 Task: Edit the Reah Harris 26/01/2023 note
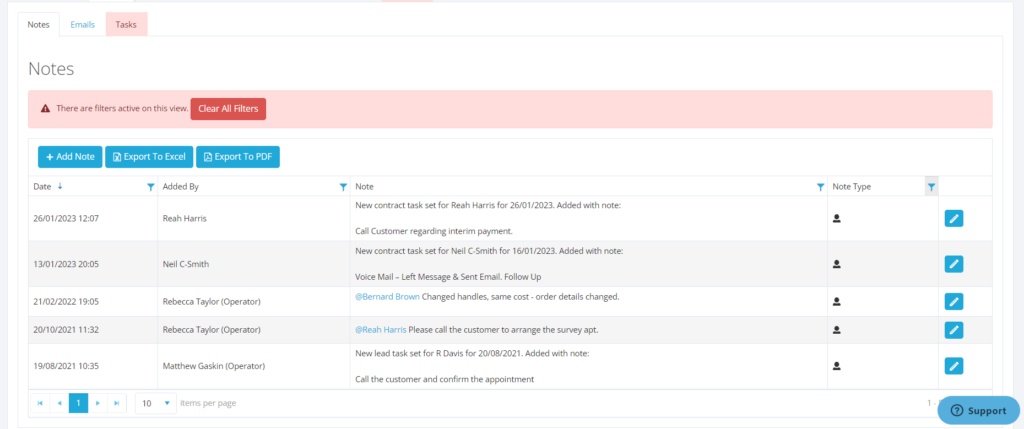point(953,218)
